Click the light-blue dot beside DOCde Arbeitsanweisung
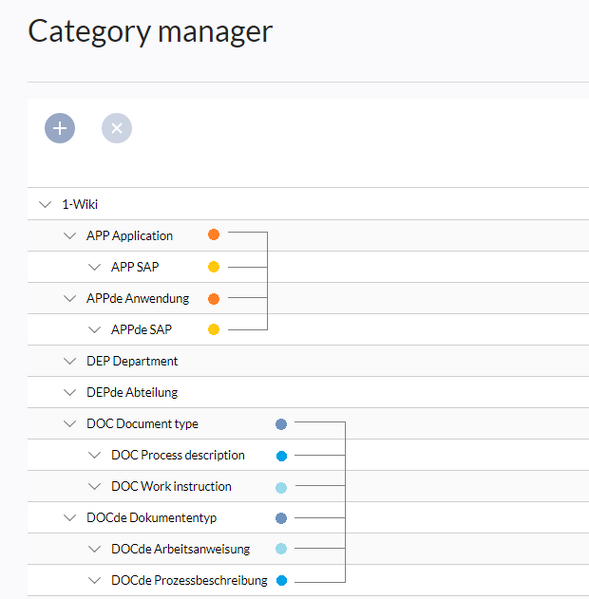This screenshot has width=589, height=599. 281,549
